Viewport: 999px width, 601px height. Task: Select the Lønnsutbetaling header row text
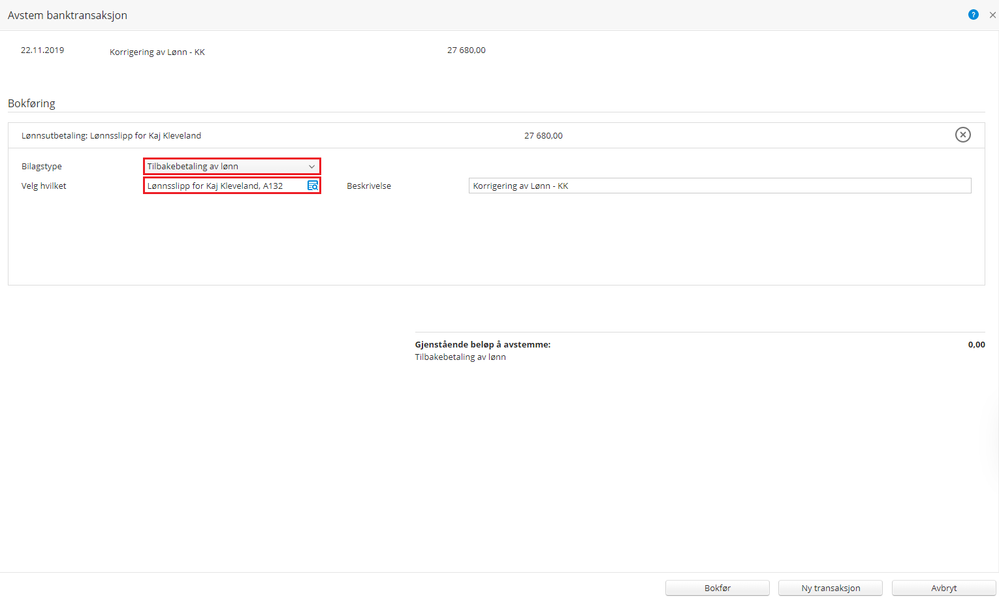pyautogui.click(x=111, y=136)
